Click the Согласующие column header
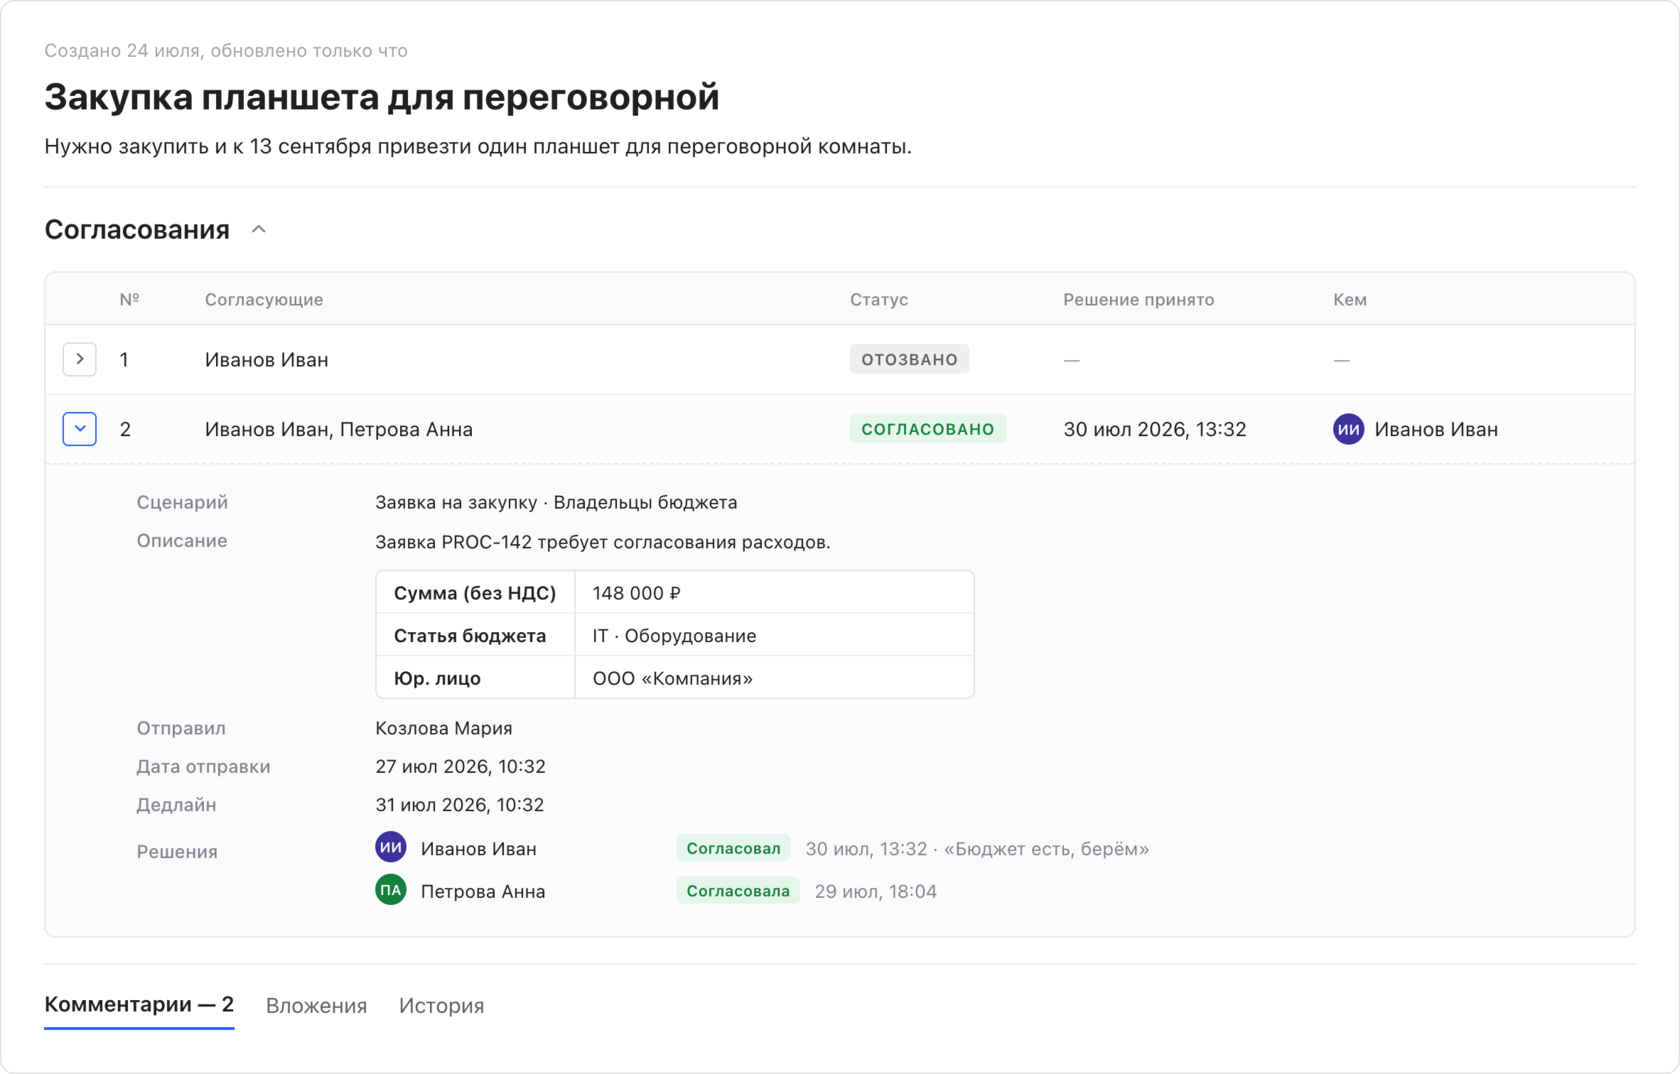This screenshot has height=1074, width=1680. 264,300
